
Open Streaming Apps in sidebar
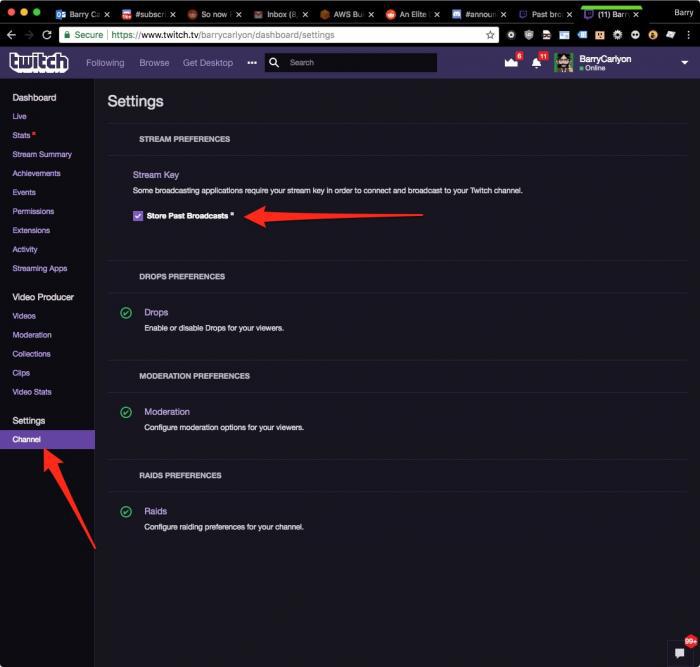click(40, 268)
